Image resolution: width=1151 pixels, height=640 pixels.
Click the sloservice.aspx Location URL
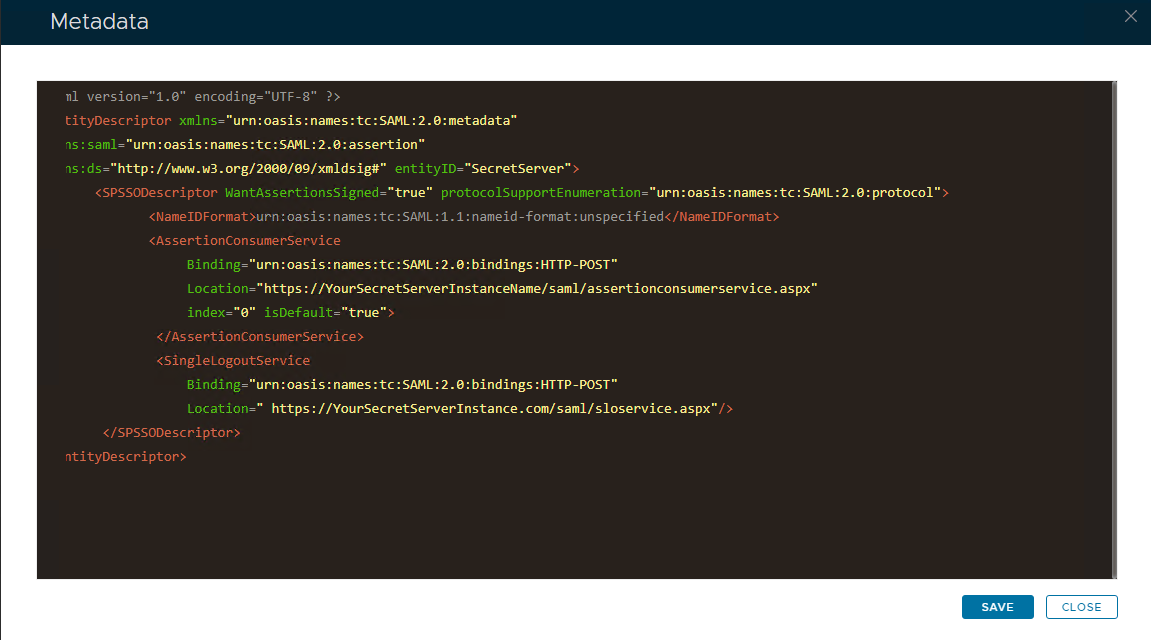[494, 409]
